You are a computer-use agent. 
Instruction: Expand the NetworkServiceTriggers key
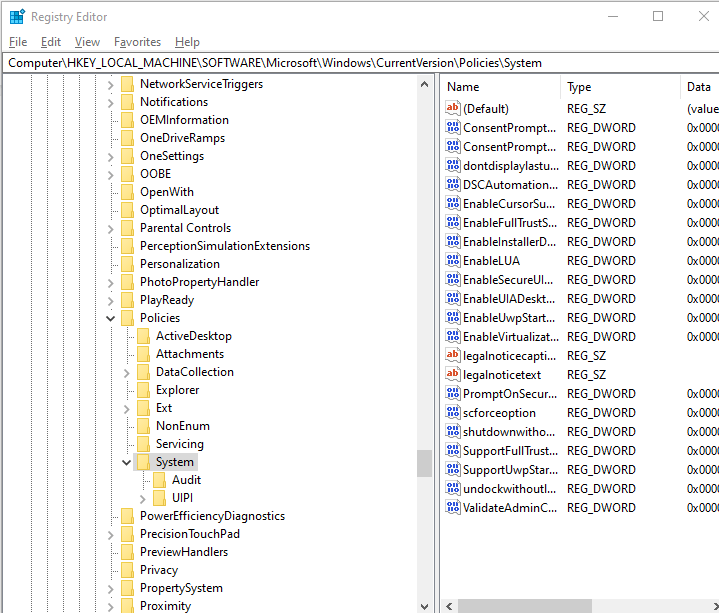click(x=111, y=85)
